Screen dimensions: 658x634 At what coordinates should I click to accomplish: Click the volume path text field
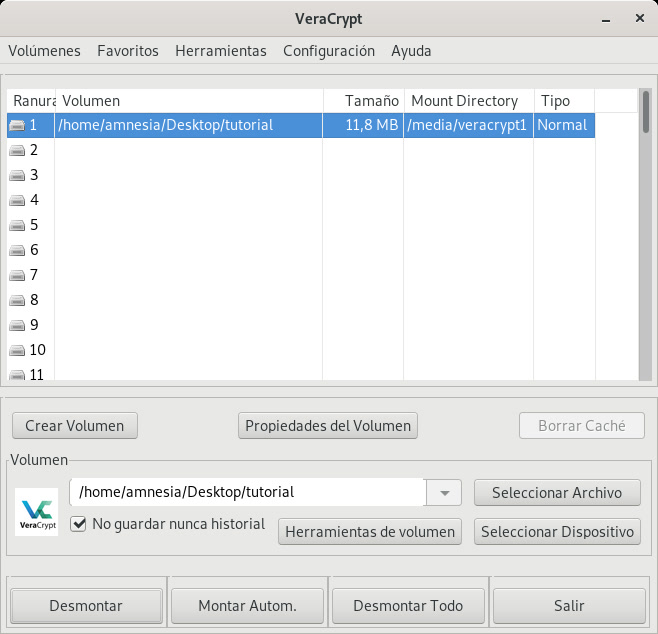(250, 492)
